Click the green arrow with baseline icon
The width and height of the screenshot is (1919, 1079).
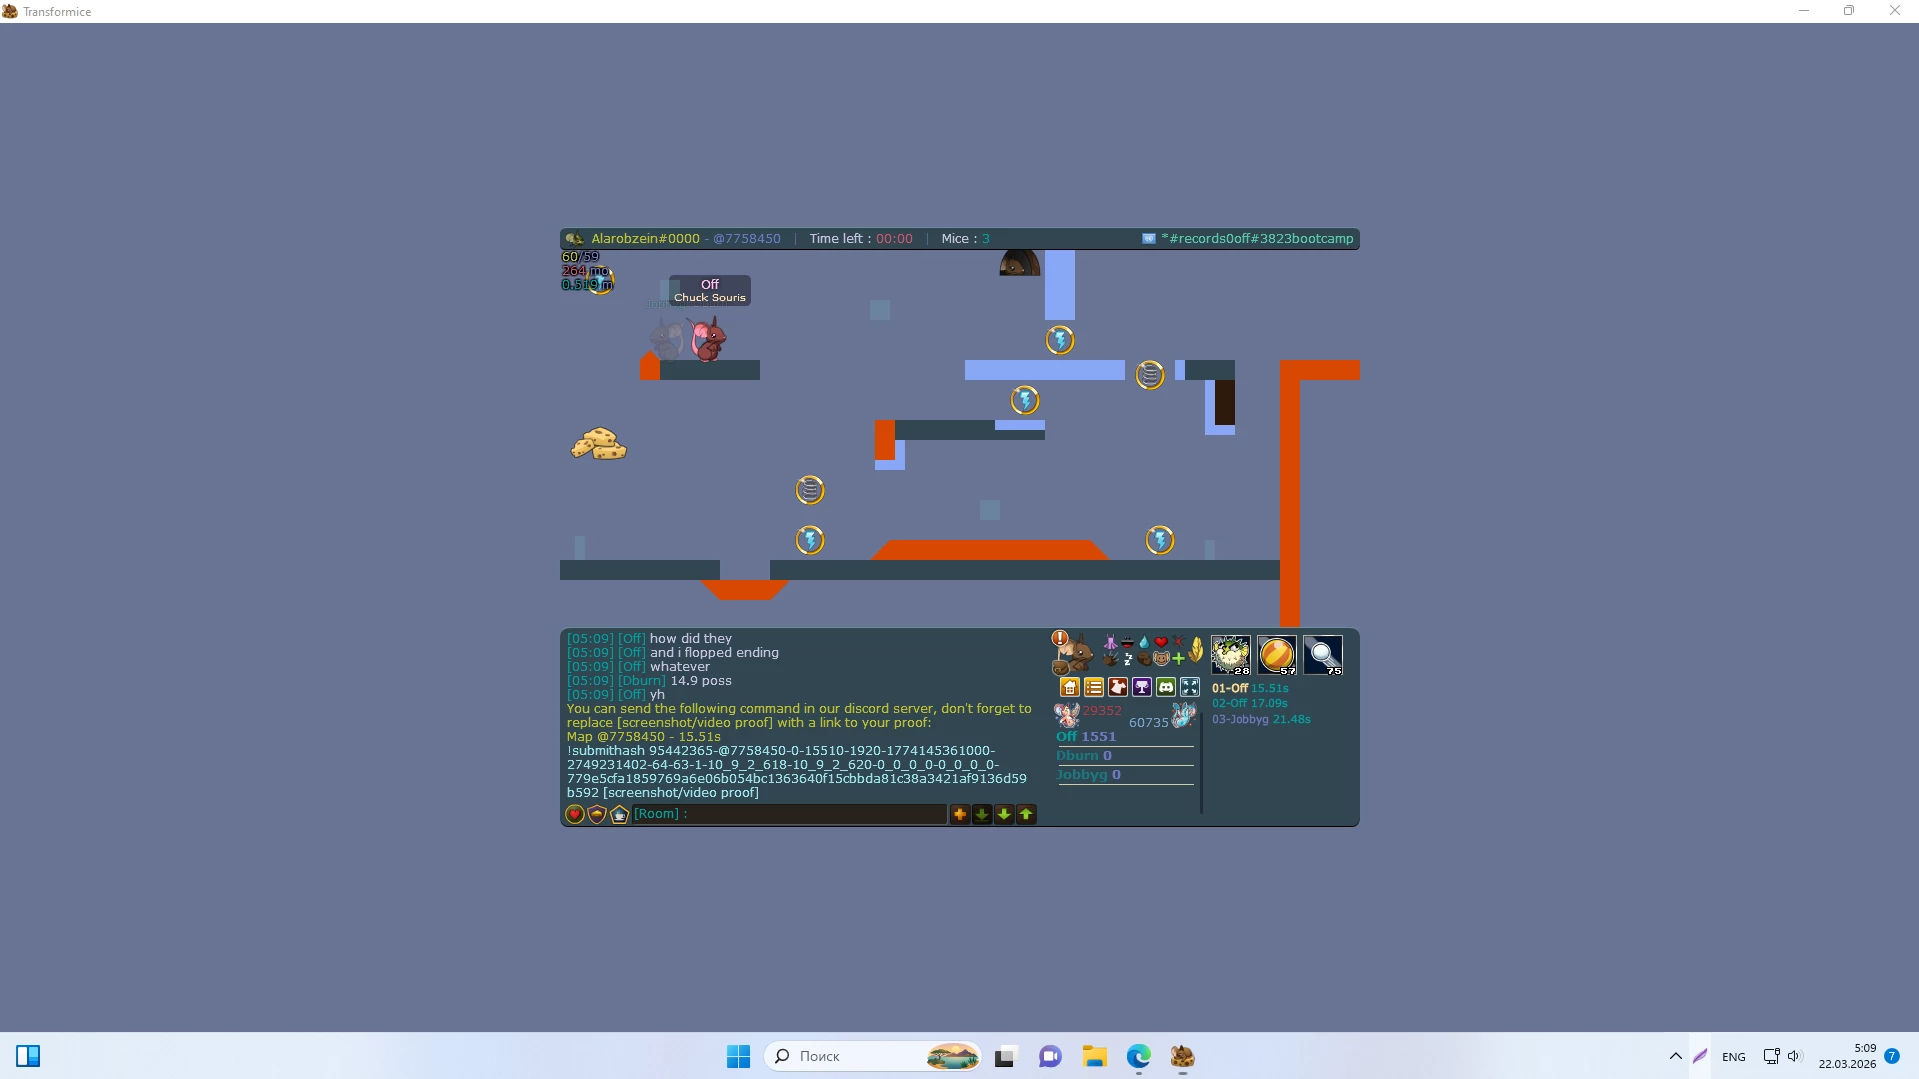tap(982, 814)
